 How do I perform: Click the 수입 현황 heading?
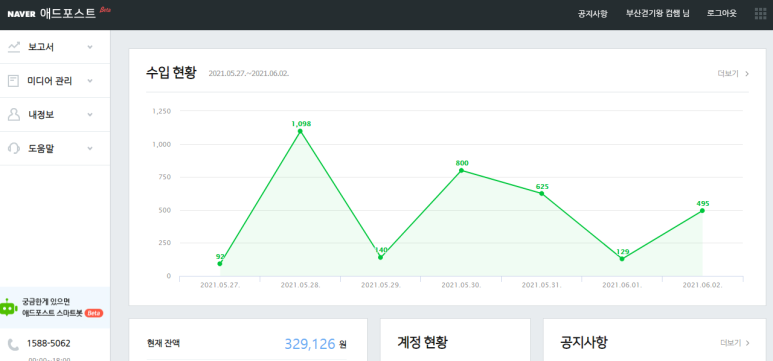click(x=171, y=72)
